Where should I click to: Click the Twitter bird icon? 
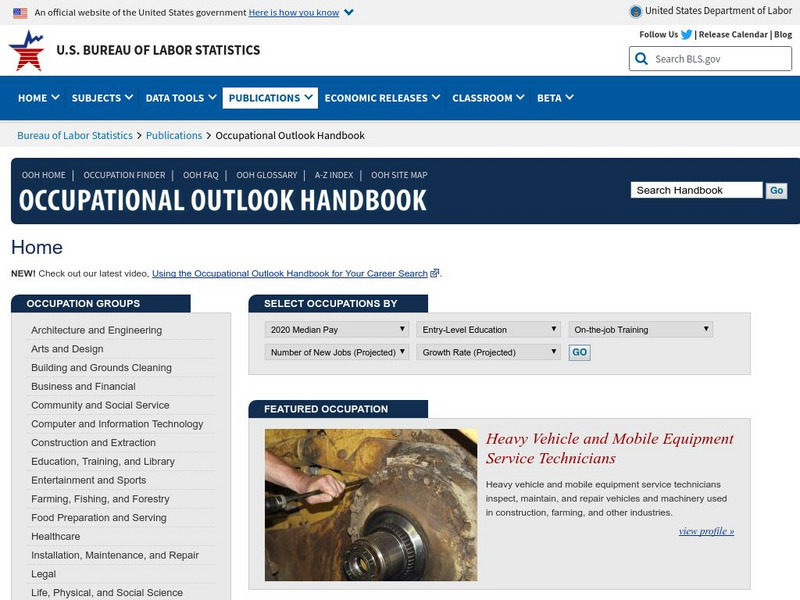(686, 35)
